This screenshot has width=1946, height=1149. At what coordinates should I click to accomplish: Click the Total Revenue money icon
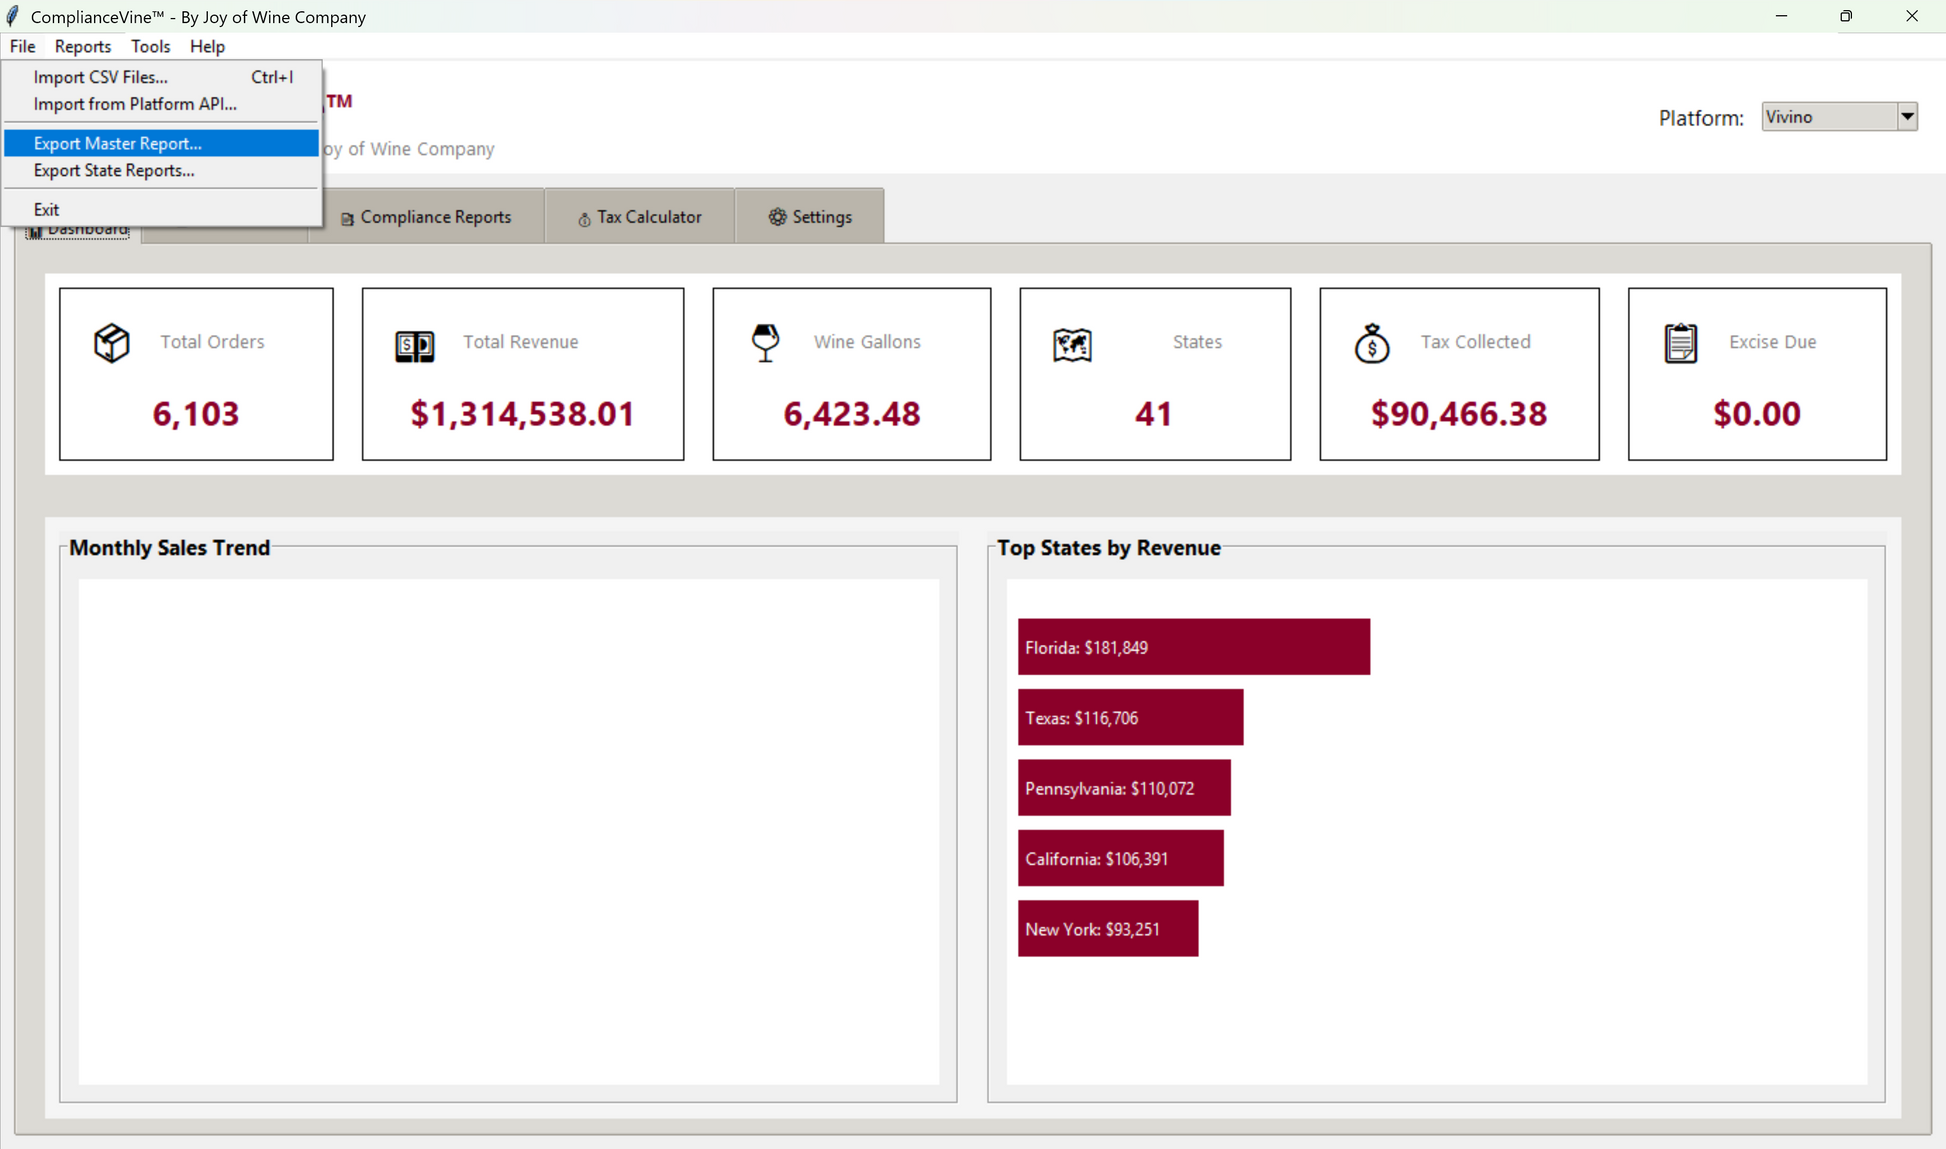[414, 346]
